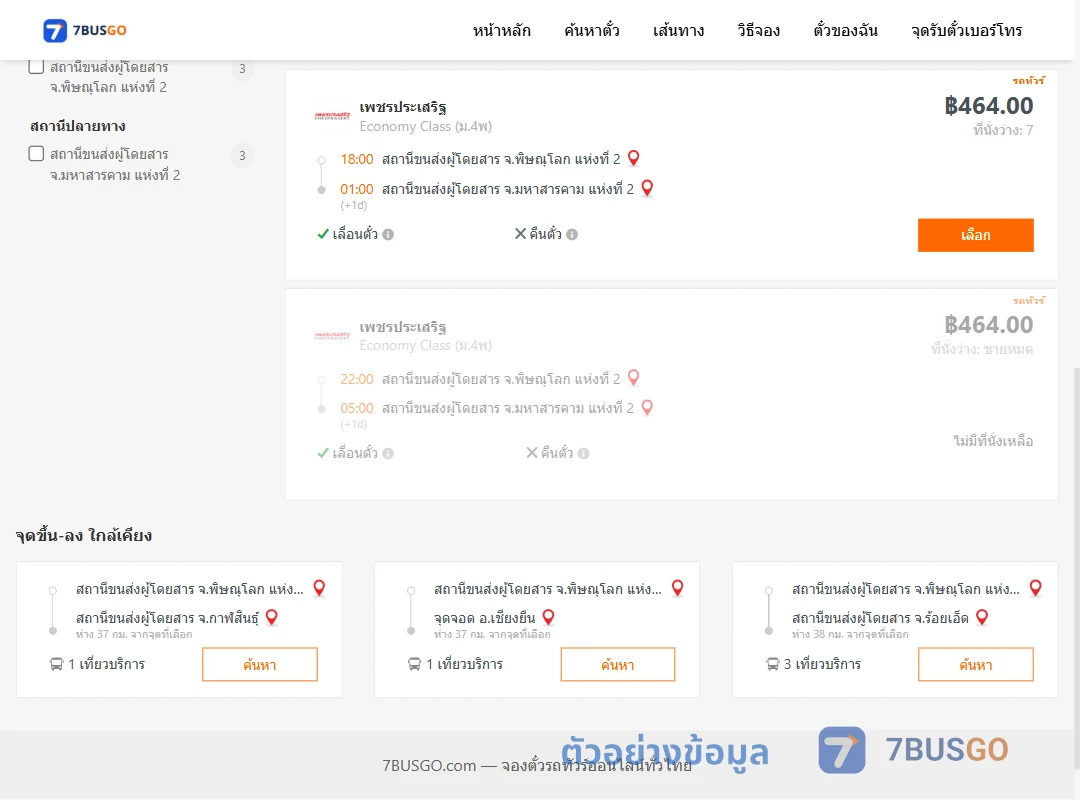Open map pin for 05:00 arrival station

pyautogui.click(x=647, y=408)
